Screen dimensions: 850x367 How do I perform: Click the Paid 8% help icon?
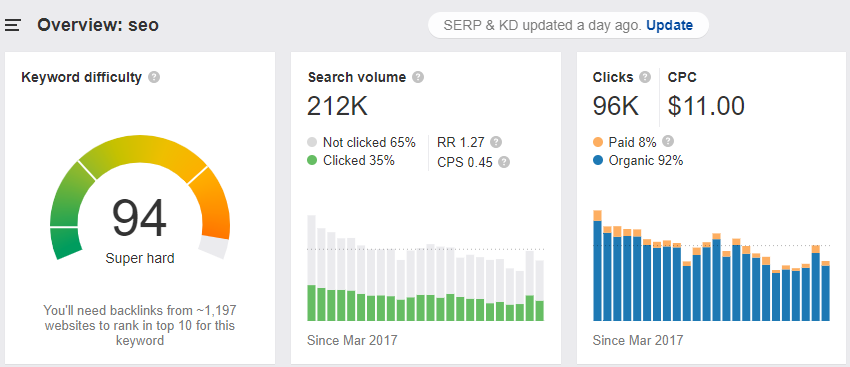point(668,141)
